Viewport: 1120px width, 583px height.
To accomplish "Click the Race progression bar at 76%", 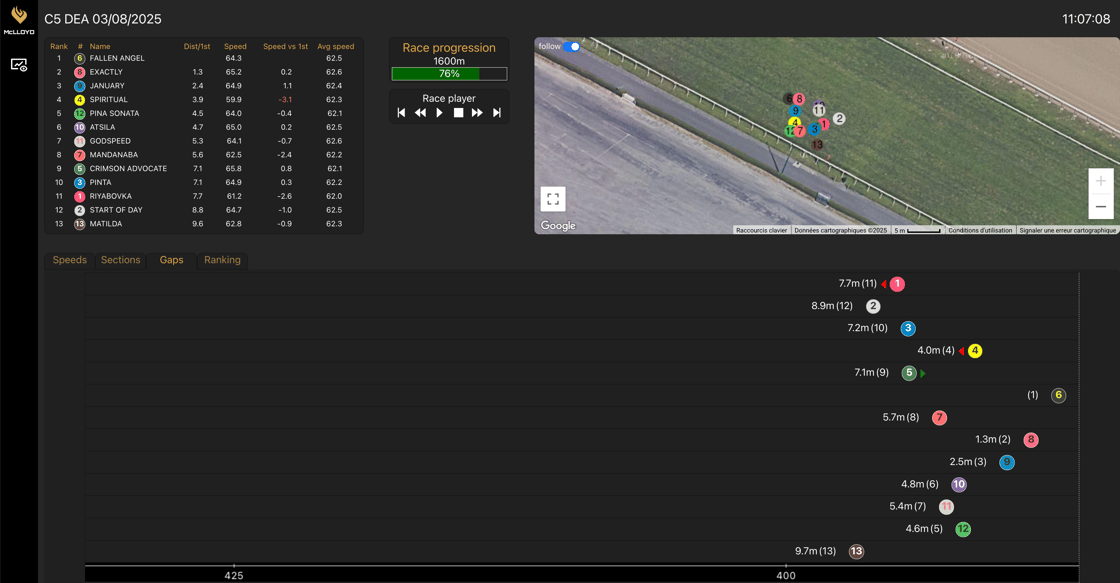I will (x=449, y=74).
